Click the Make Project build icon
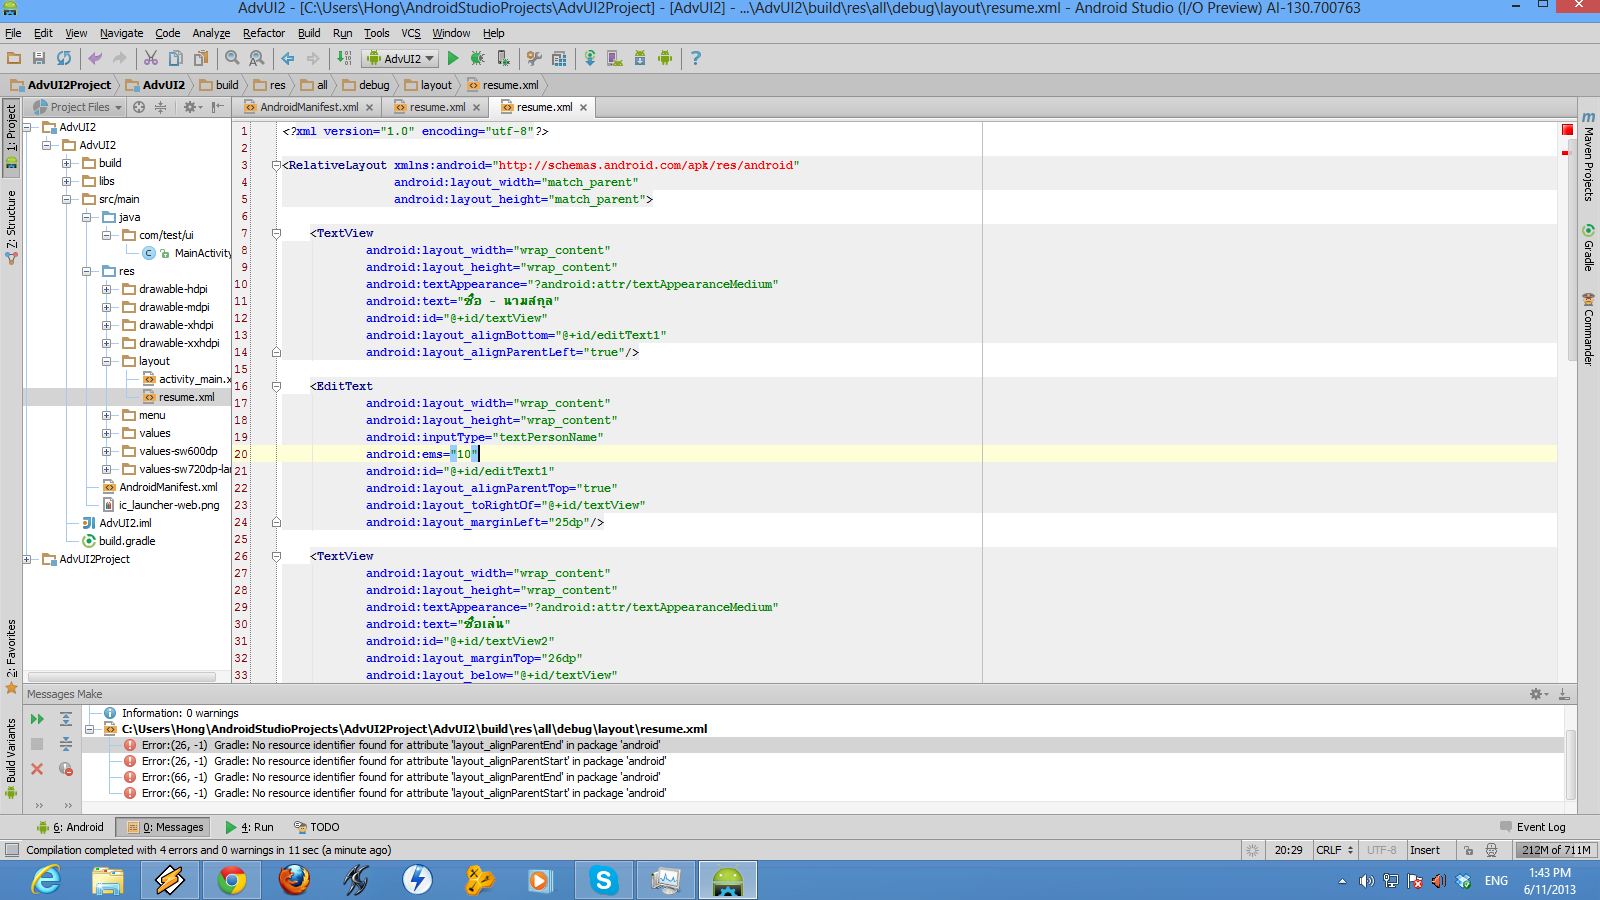The height and width of the screenshot is (900, 1600). click(344, 59)
